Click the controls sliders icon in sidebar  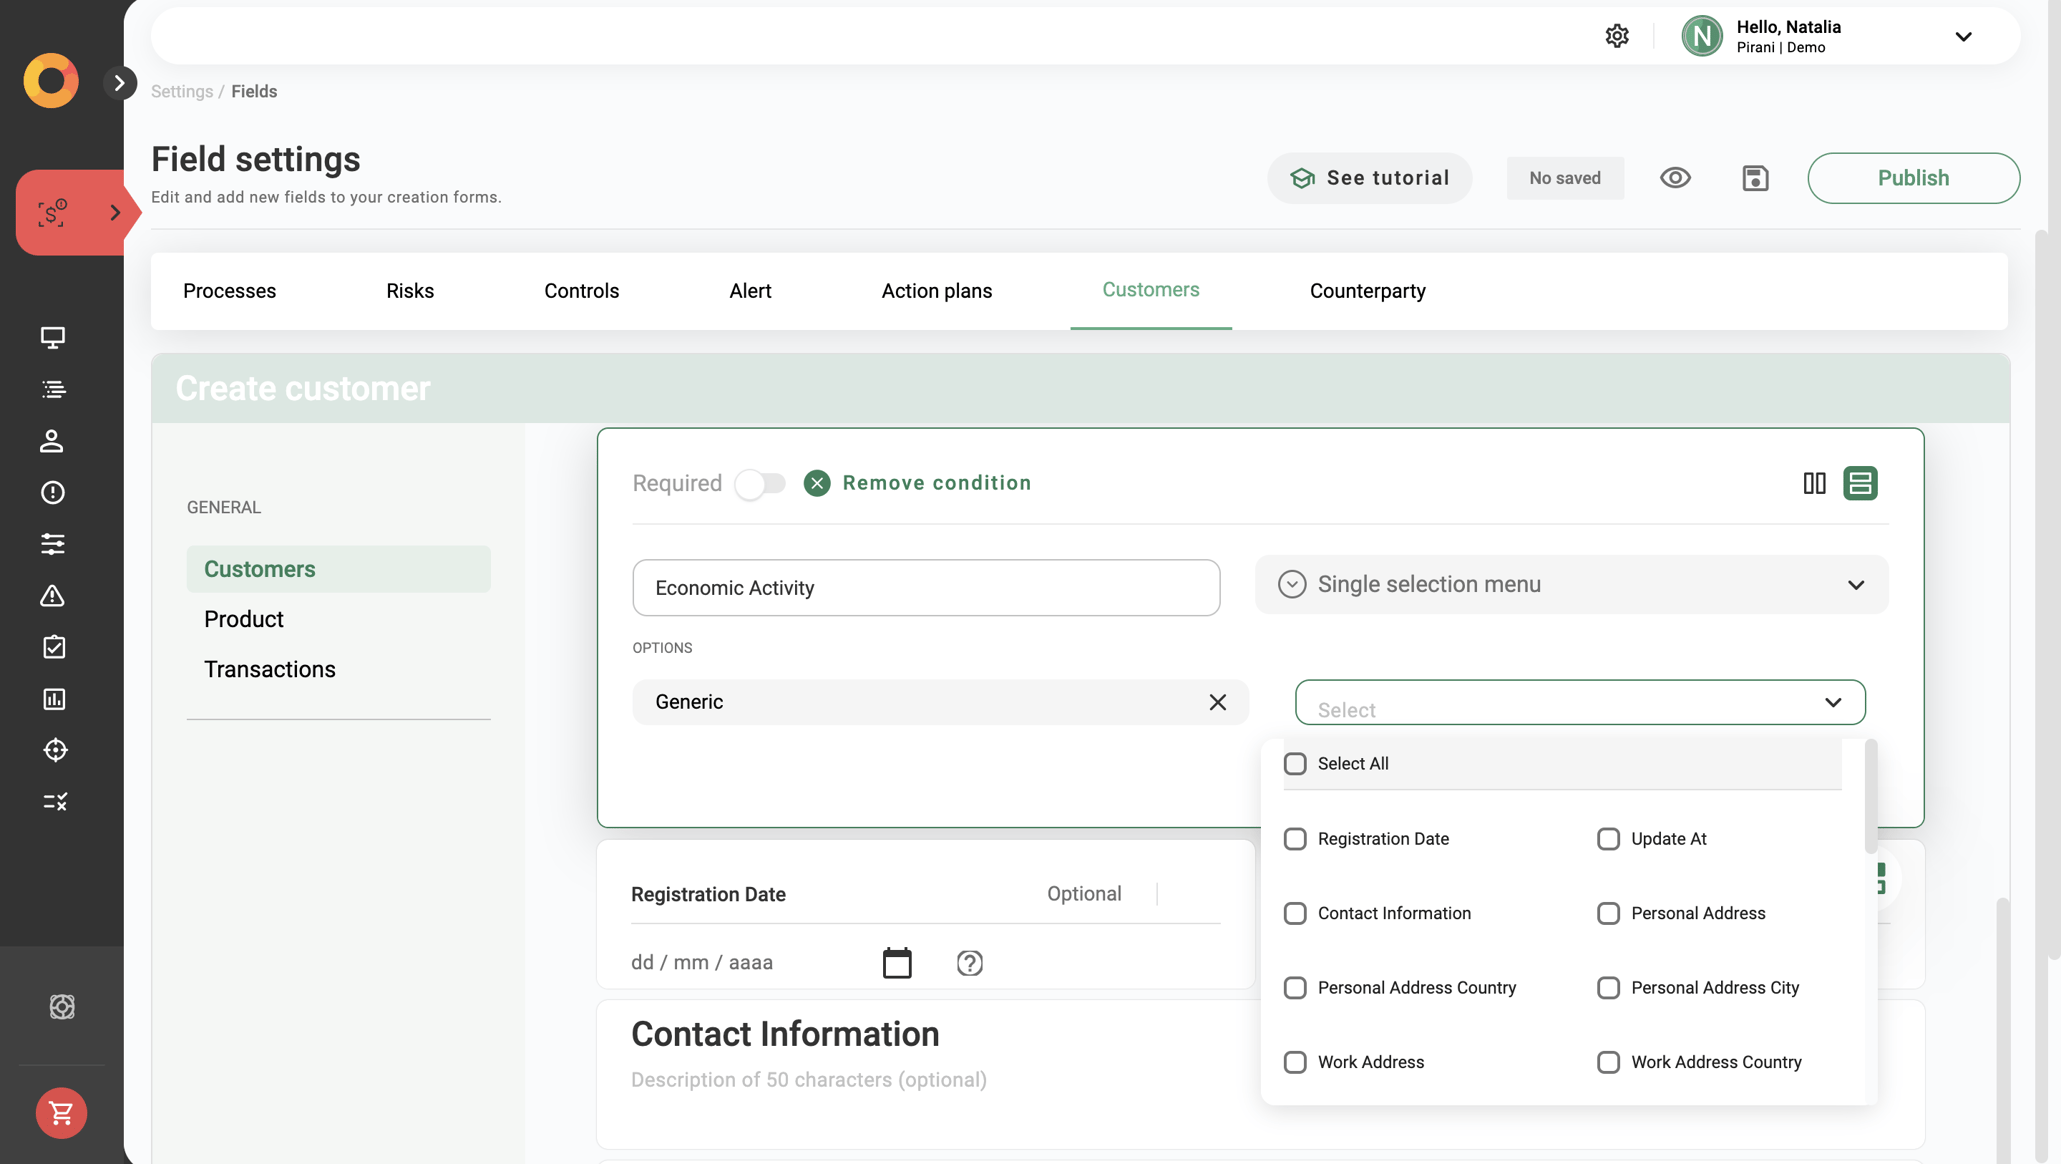[x=53, y=544]
